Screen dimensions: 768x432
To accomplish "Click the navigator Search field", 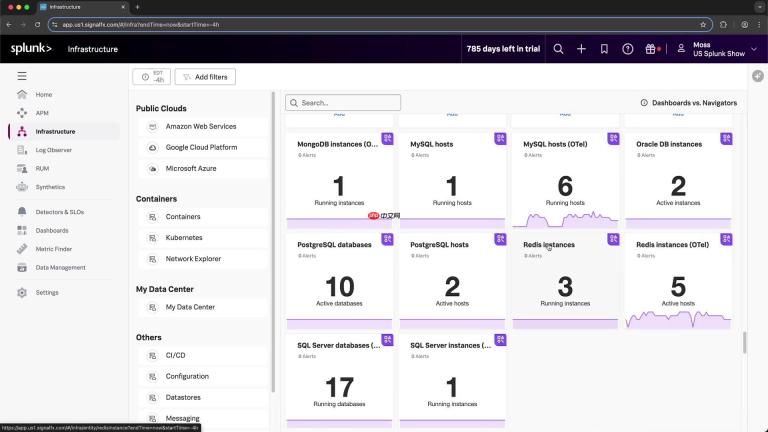I will click(x=343, y=103).
